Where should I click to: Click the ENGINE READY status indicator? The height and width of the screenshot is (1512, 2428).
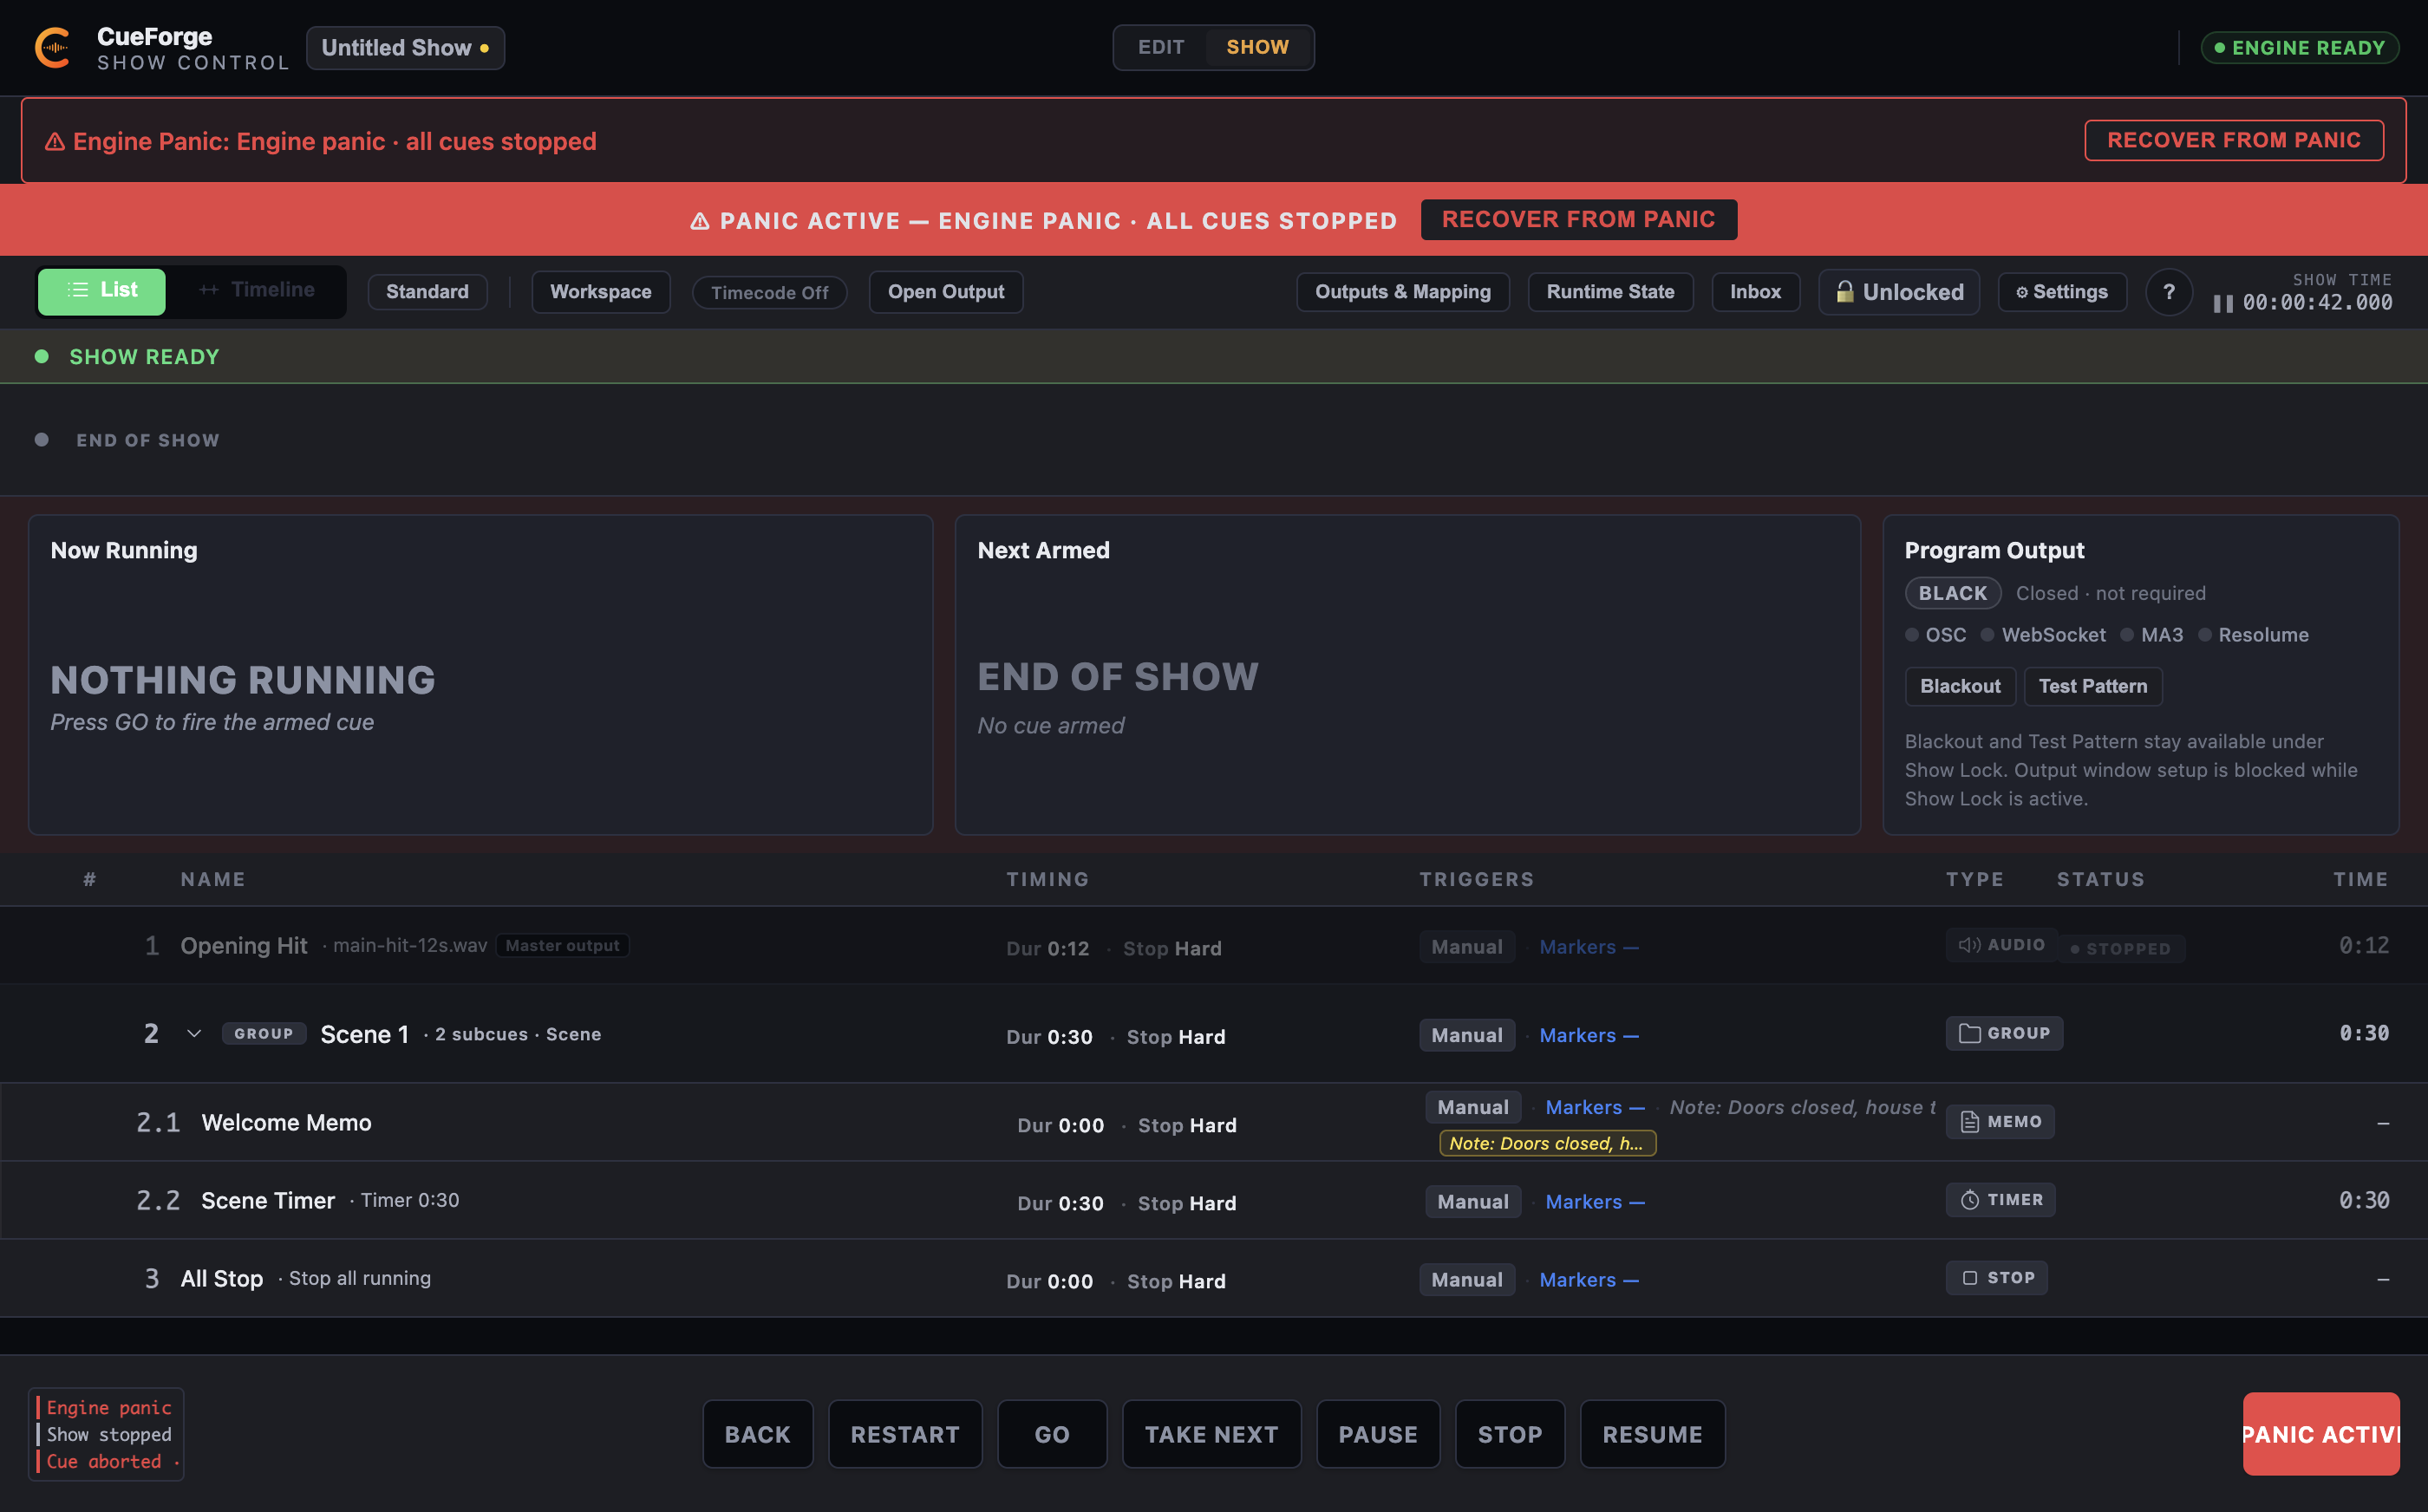[x=2298, y=48]
